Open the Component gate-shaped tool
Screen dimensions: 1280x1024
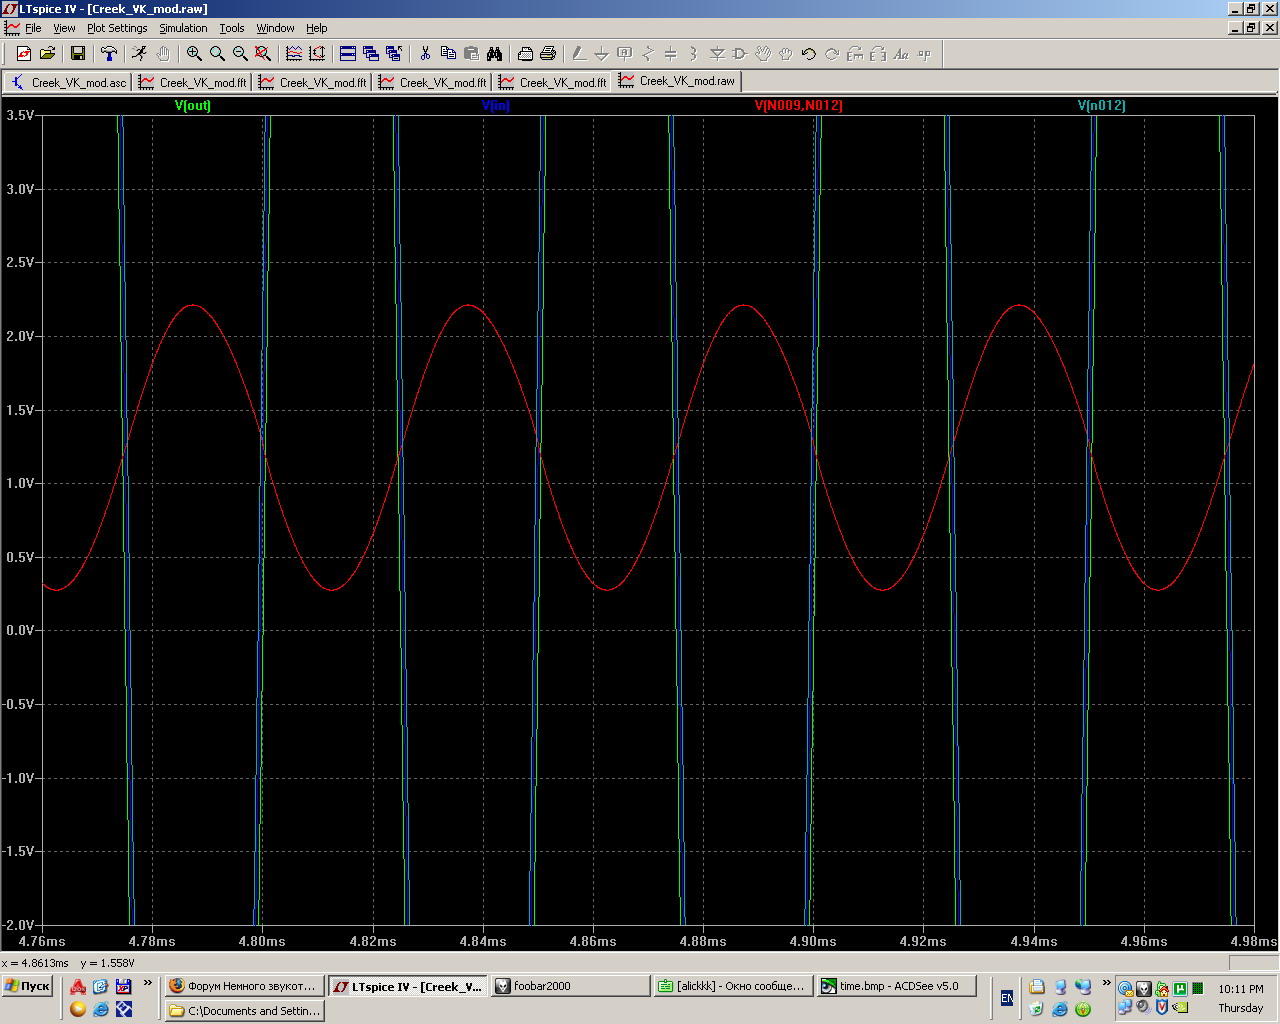click(740, 54)
